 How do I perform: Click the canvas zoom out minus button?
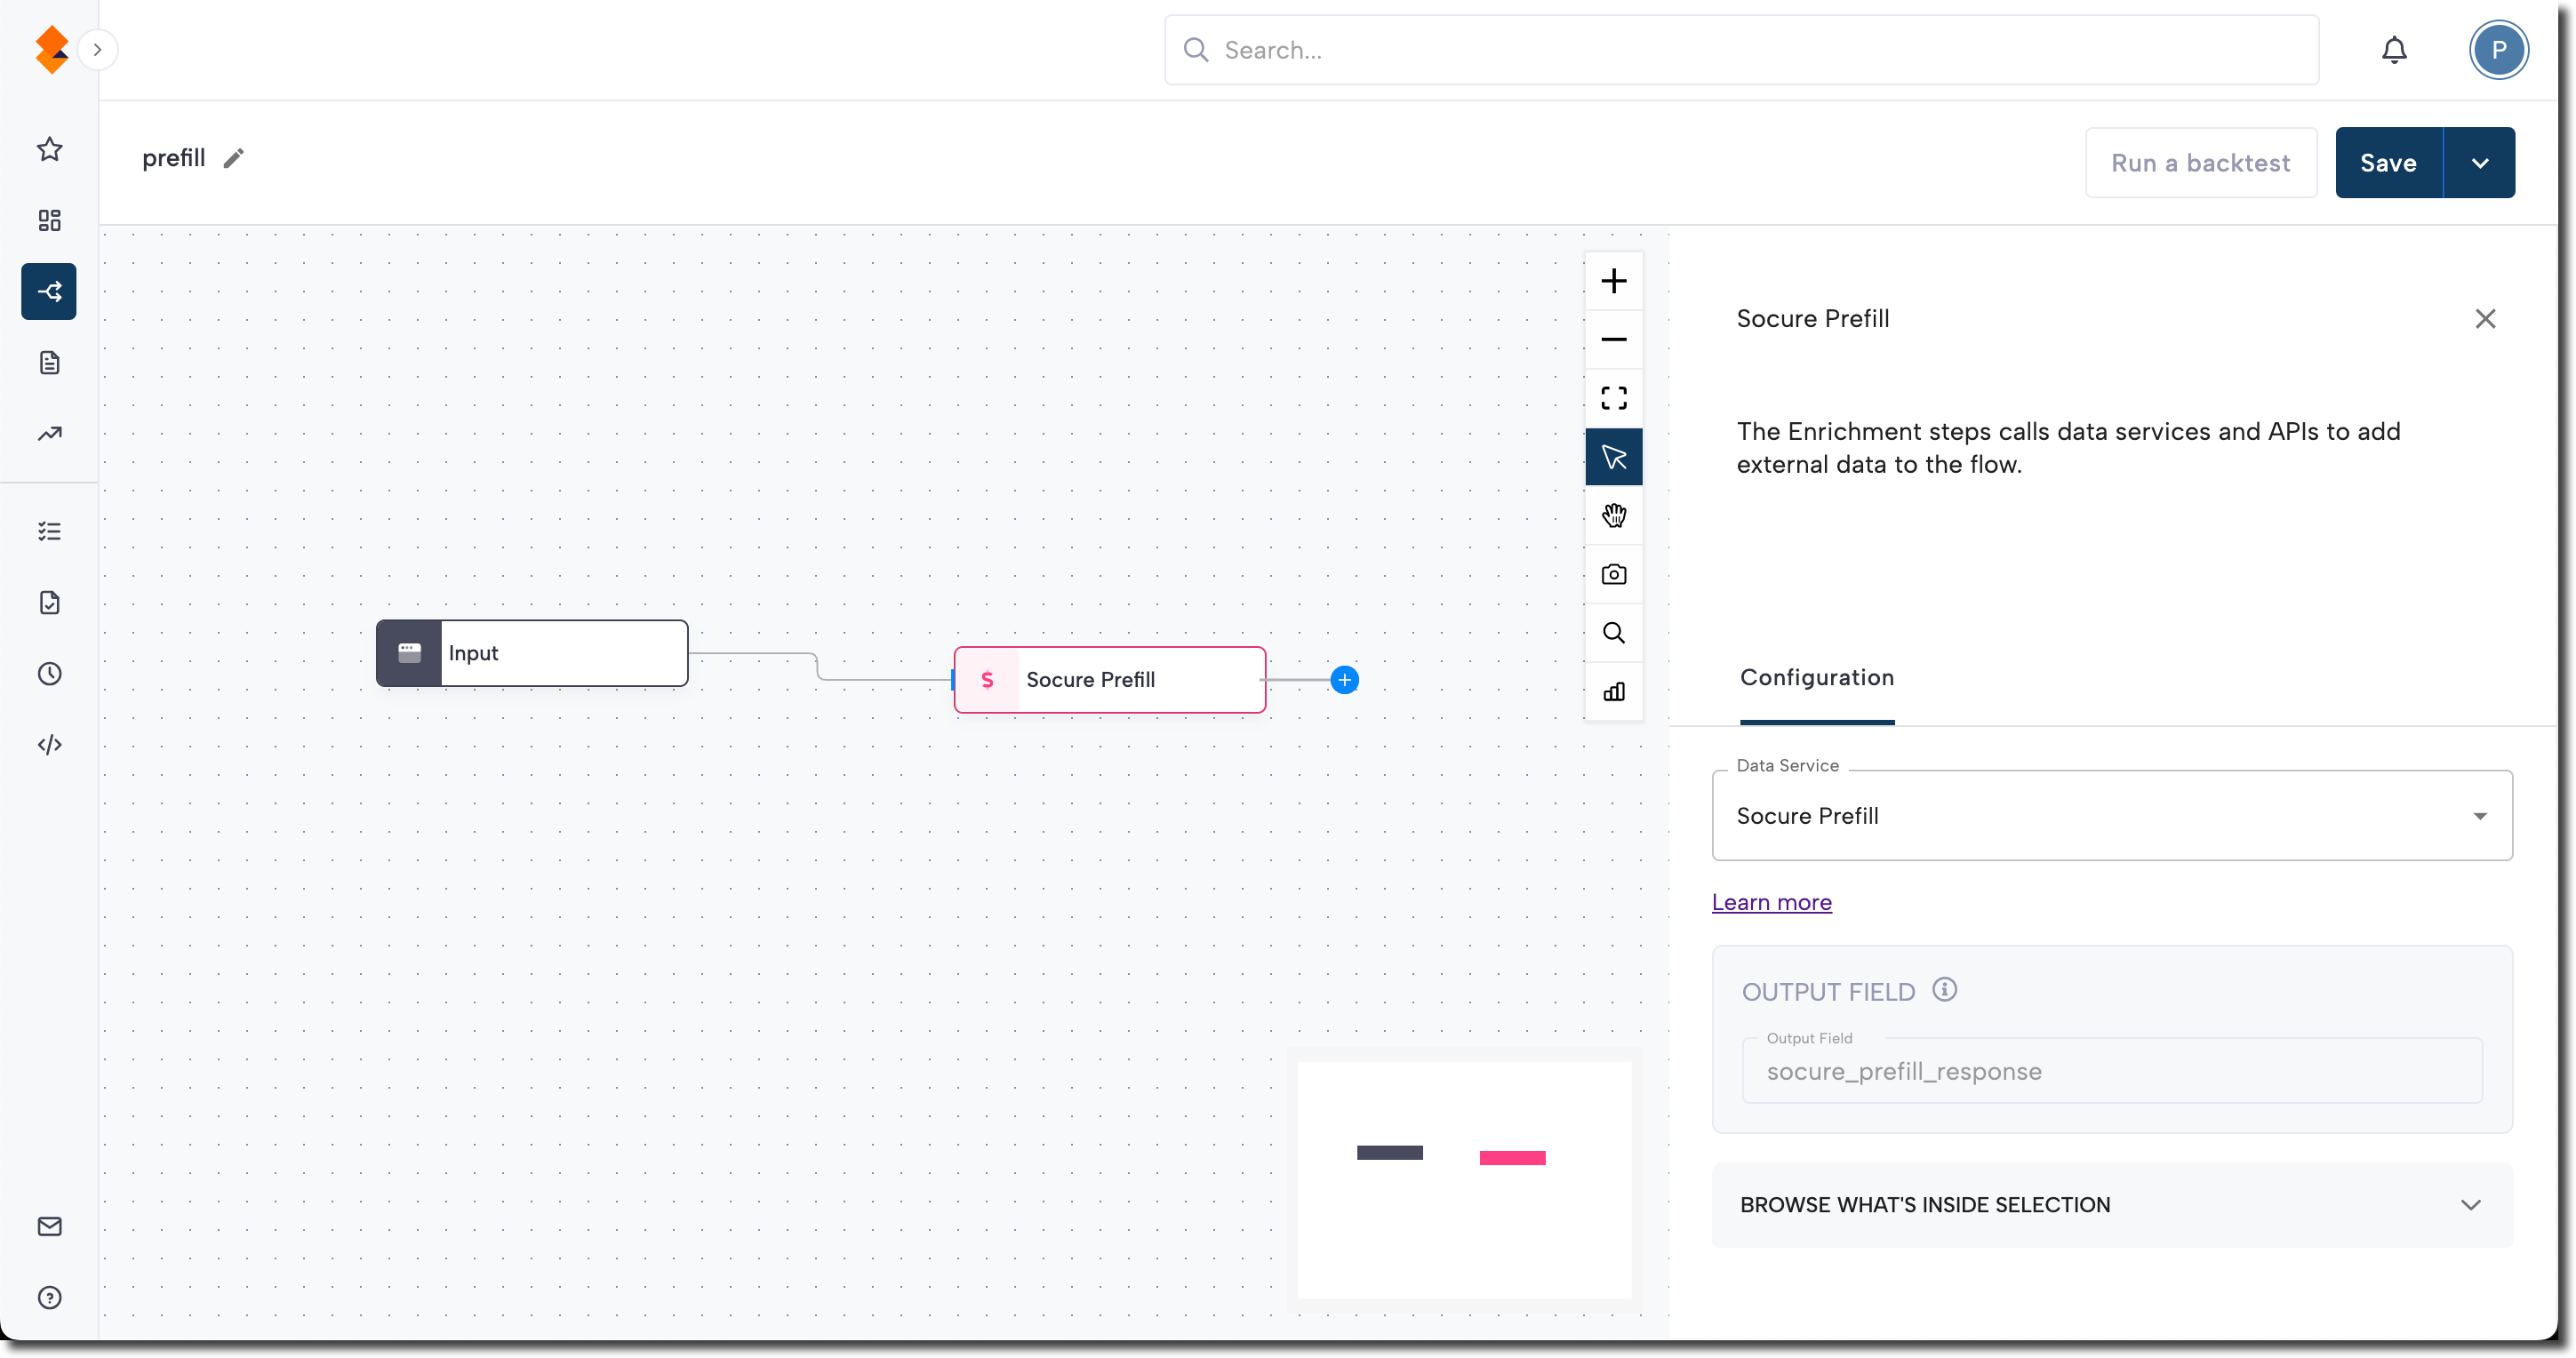click(1613, 340)
